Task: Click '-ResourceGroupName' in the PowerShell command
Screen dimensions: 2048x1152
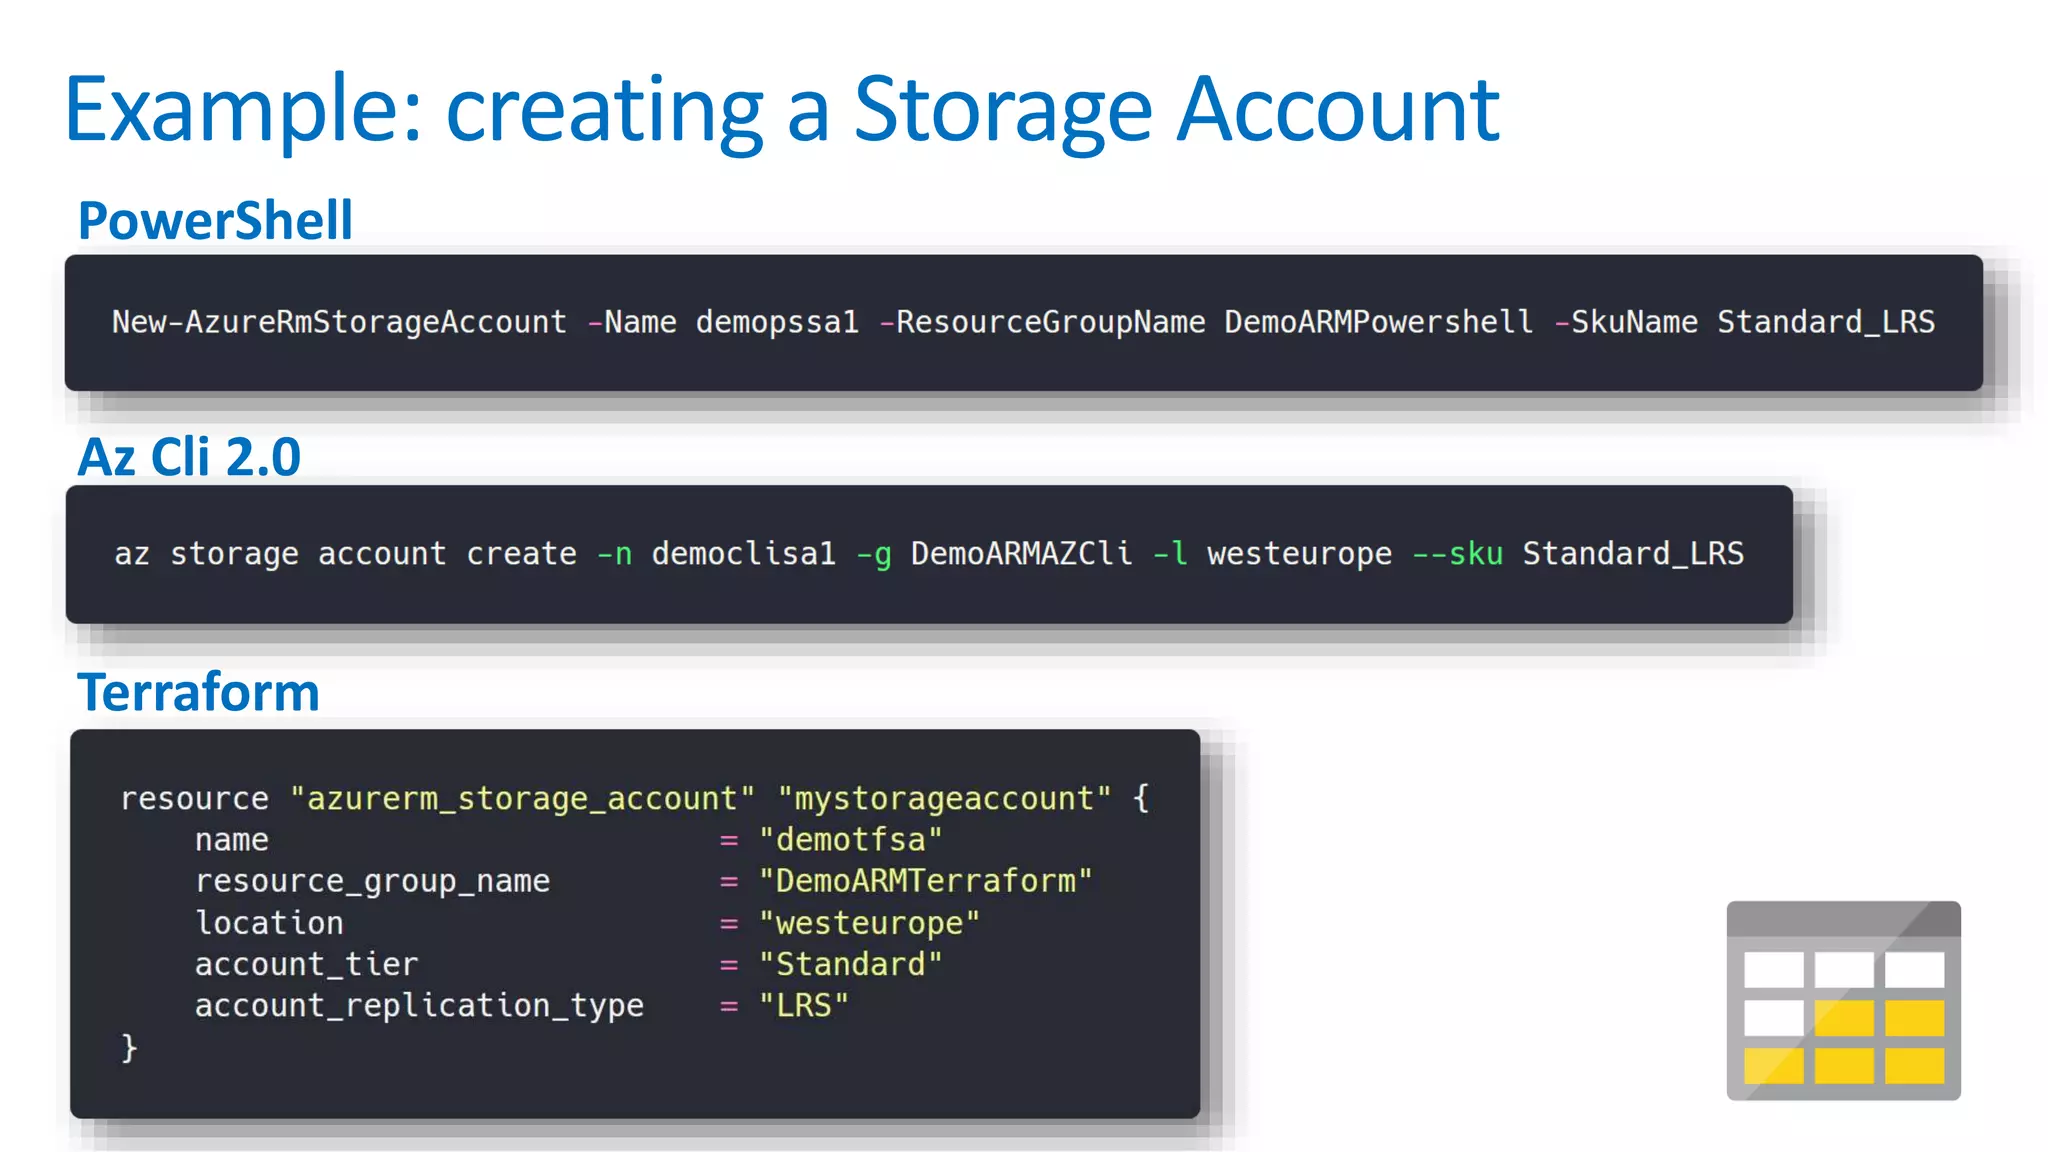Action: (x=1042, y=322)
